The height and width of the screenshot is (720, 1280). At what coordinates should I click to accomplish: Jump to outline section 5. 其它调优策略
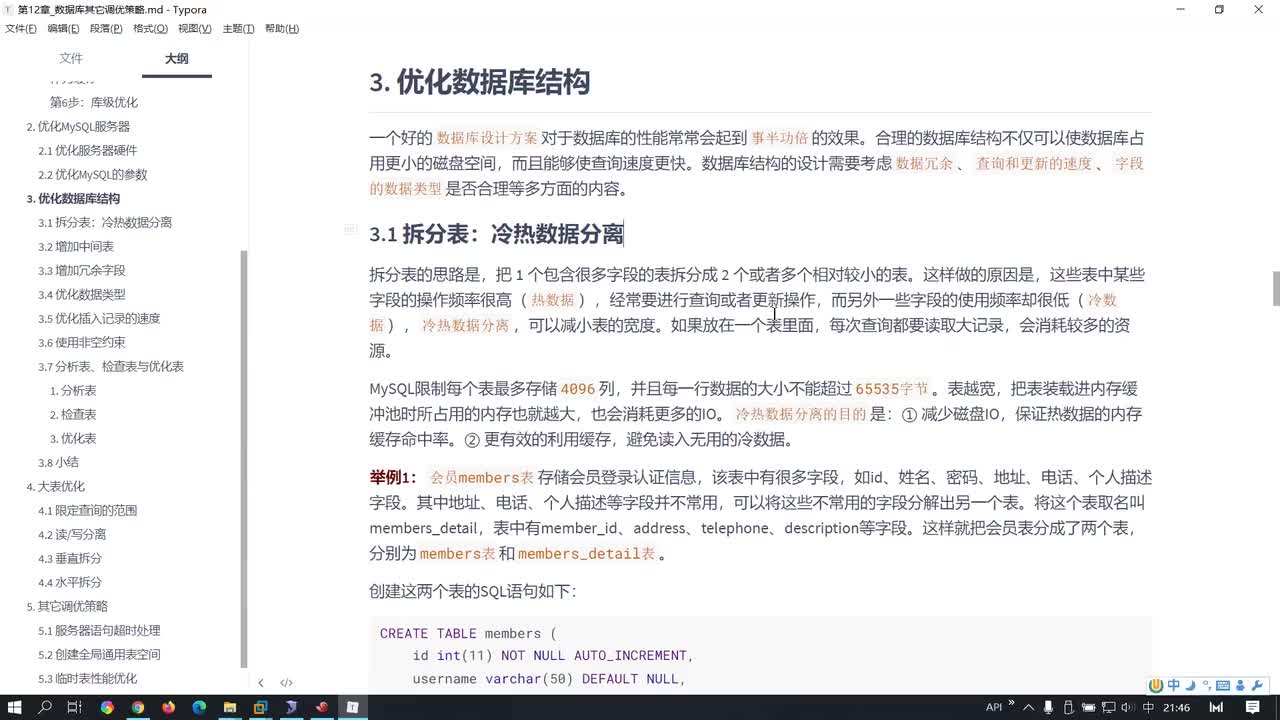pyautogui.click(x=67, y=606)
